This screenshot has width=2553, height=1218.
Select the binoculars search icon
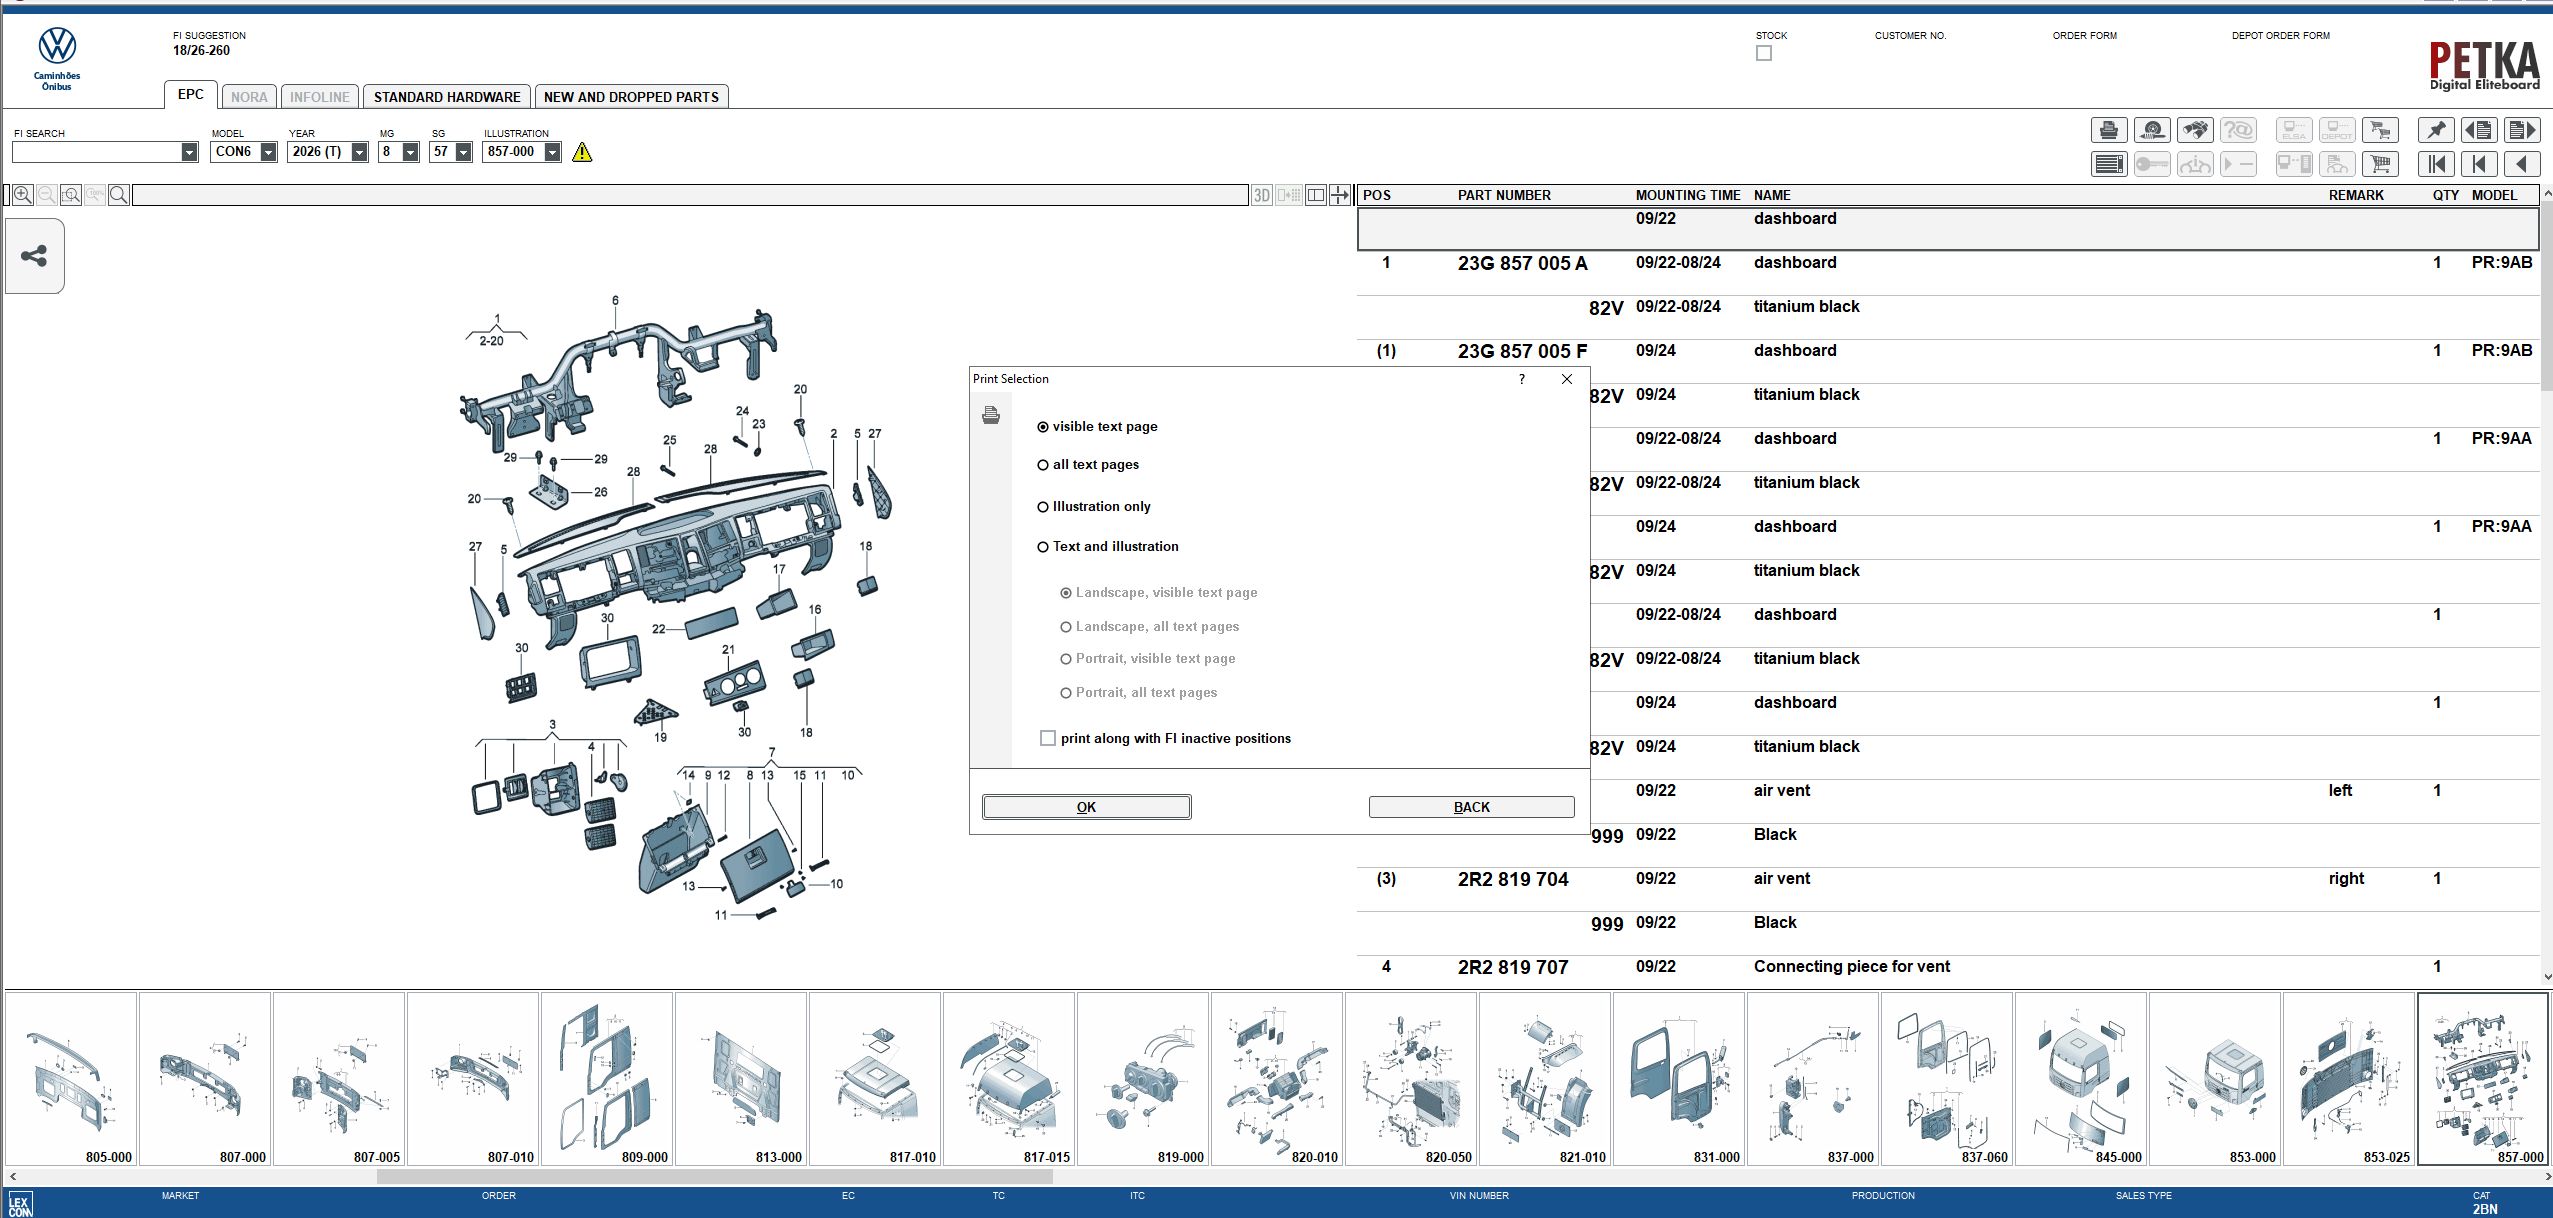point(2197,130)
